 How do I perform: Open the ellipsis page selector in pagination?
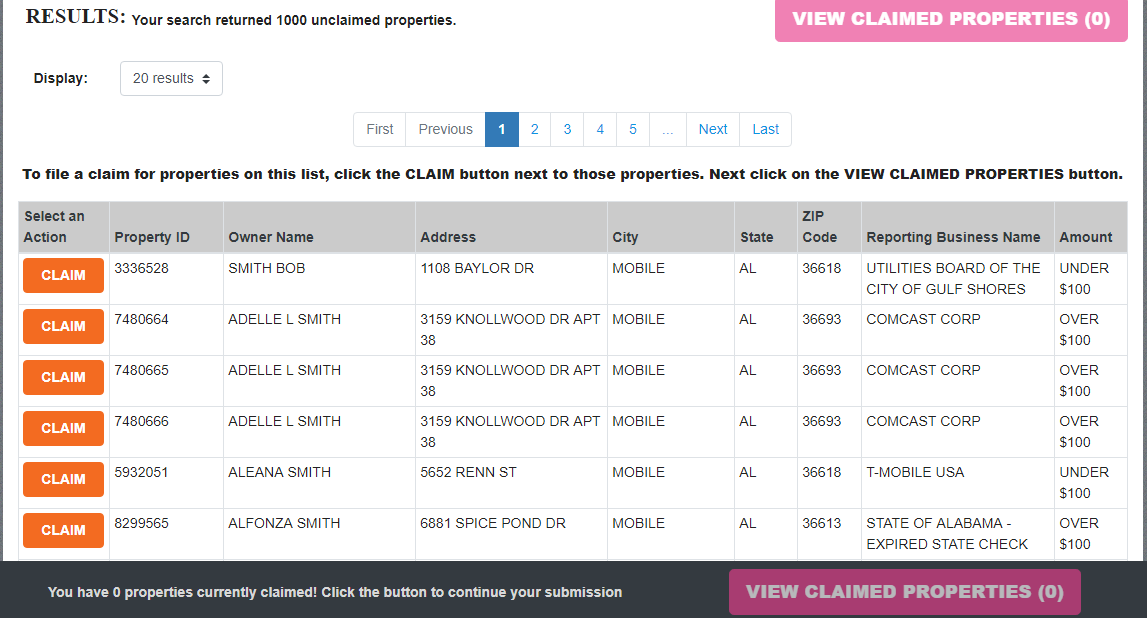tap(667, 129)
